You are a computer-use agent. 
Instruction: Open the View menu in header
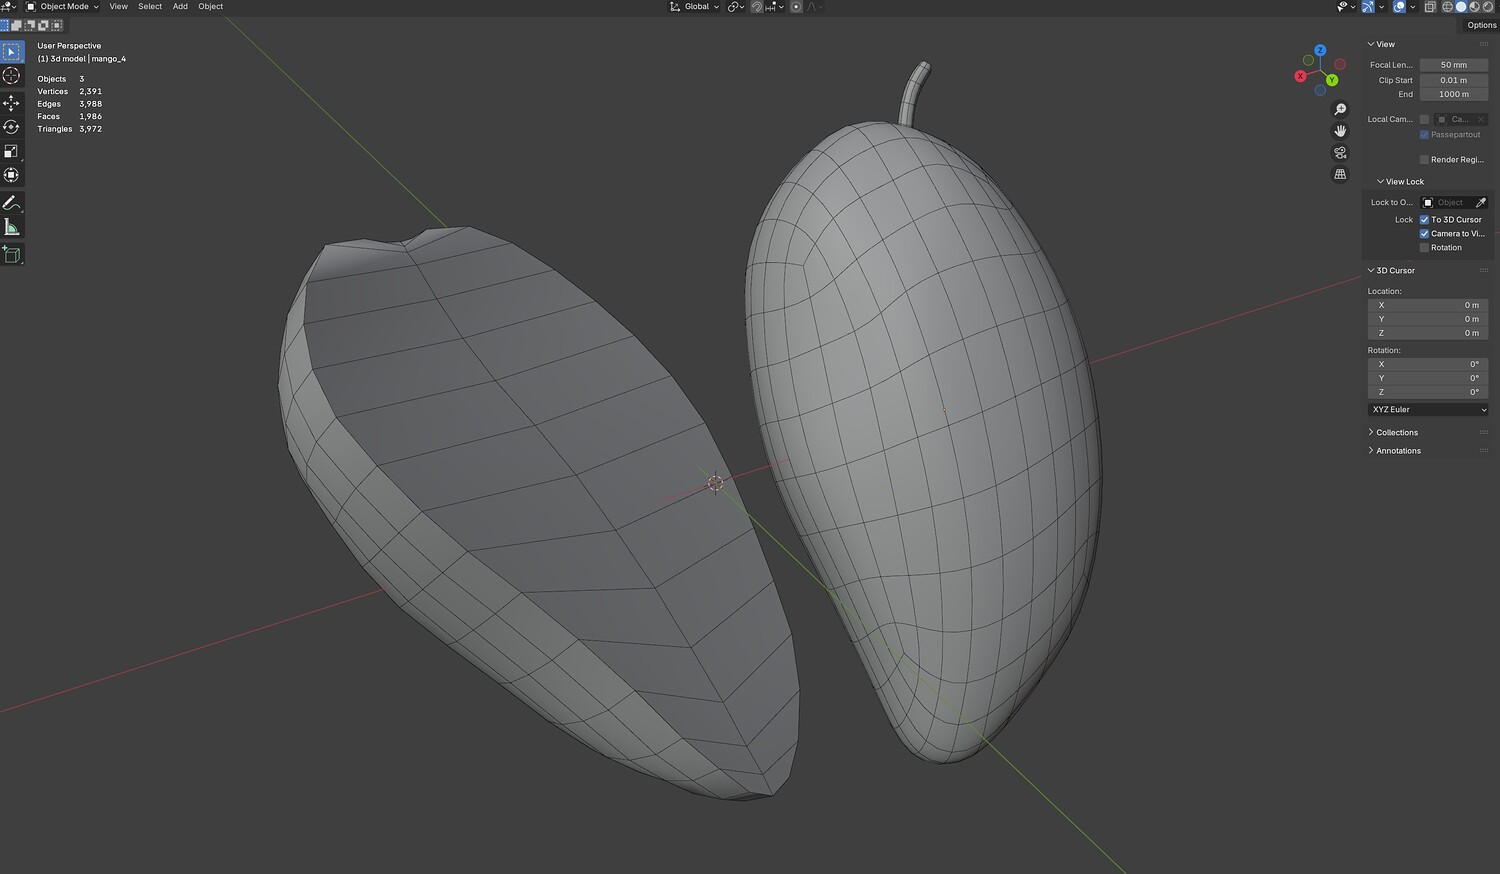click(x=118, y=7)
